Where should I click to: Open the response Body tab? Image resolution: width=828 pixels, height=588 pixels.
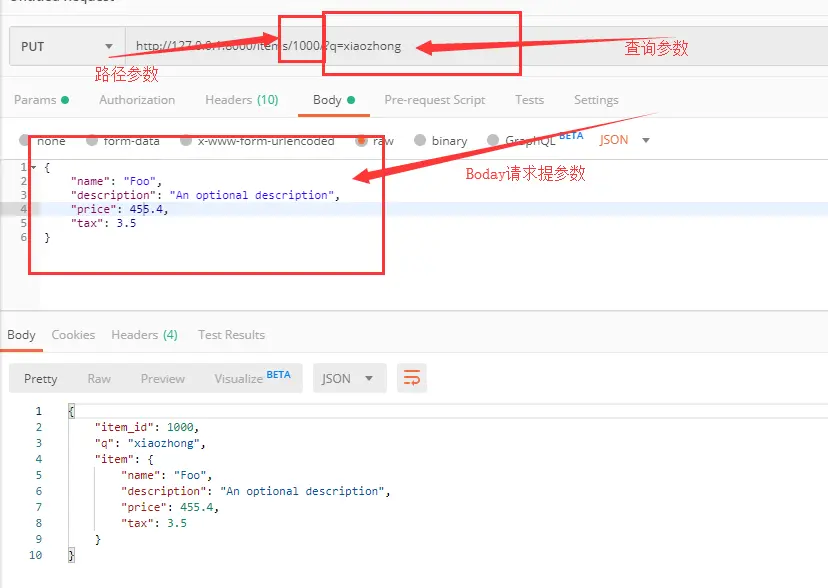(x=21, y=335)
